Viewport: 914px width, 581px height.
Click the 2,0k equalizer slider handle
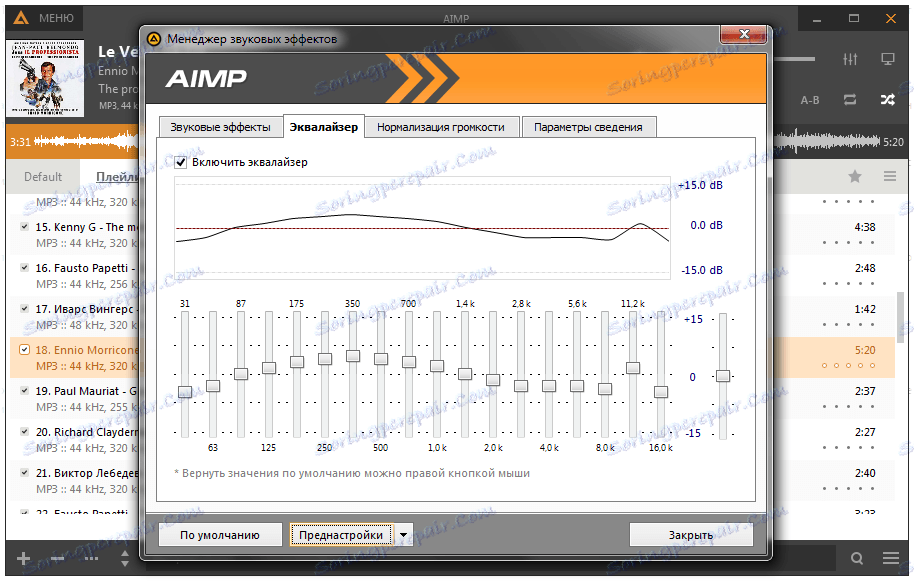click(x=493, y=380)
